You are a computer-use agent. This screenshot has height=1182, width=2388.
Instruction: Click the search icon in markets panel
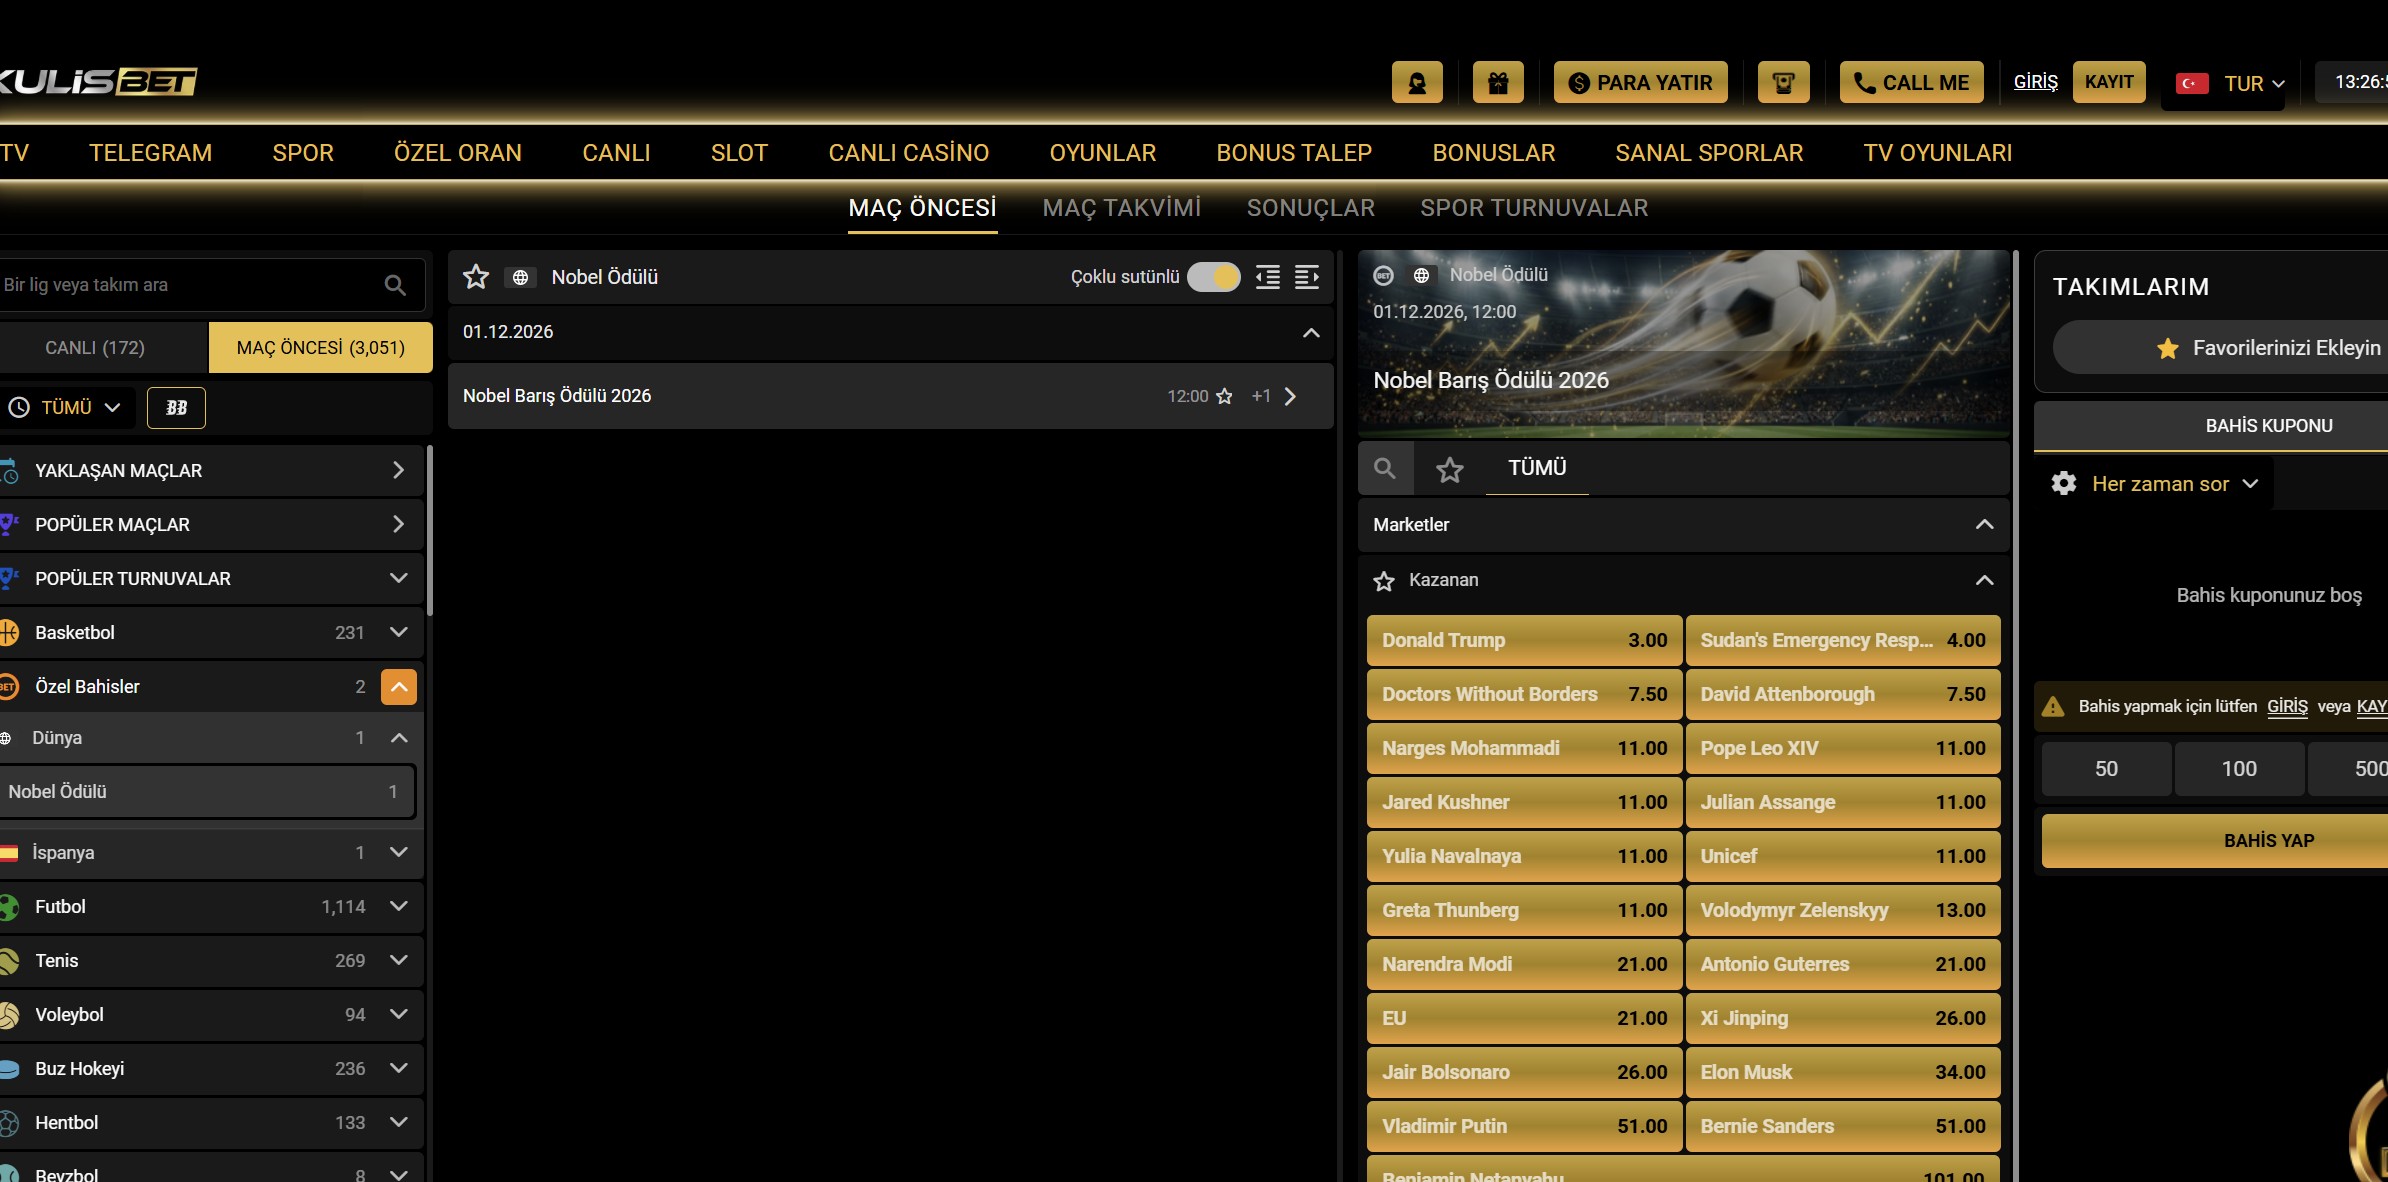pyautogui.click(x=1385, y=468)
